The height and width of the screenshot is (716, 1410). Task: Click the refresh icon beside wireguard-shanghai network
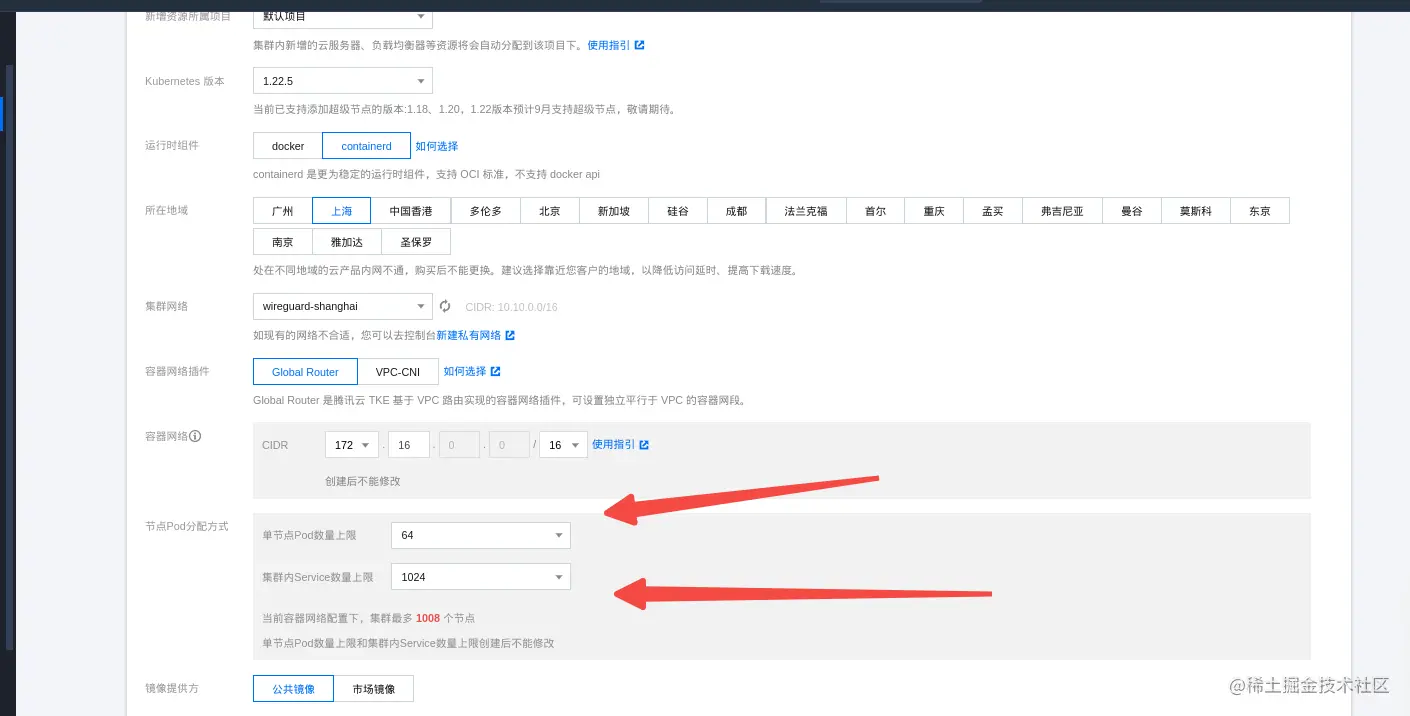[x=445, y=306]
